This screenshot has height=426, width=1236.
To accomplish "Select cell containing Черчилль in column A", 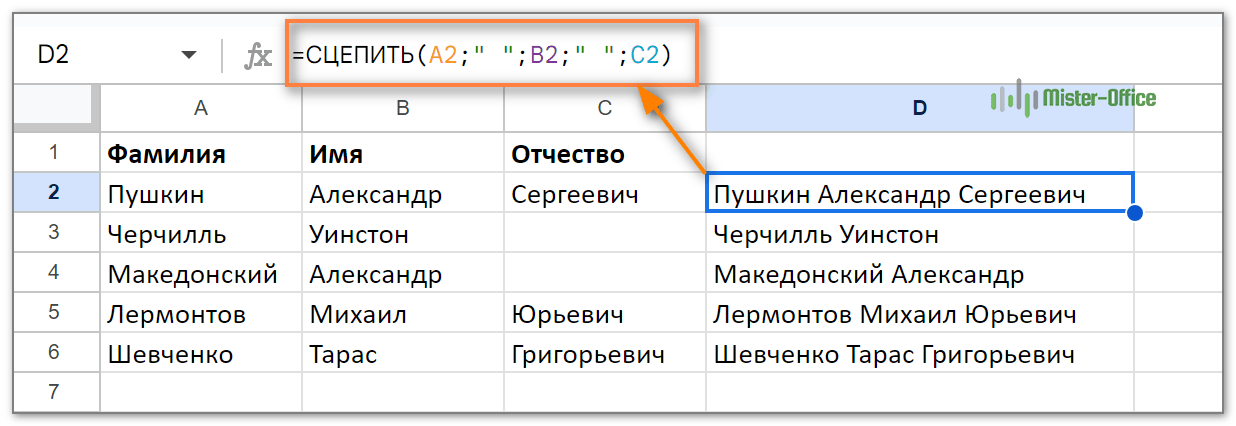I will [x=201, y=233].
